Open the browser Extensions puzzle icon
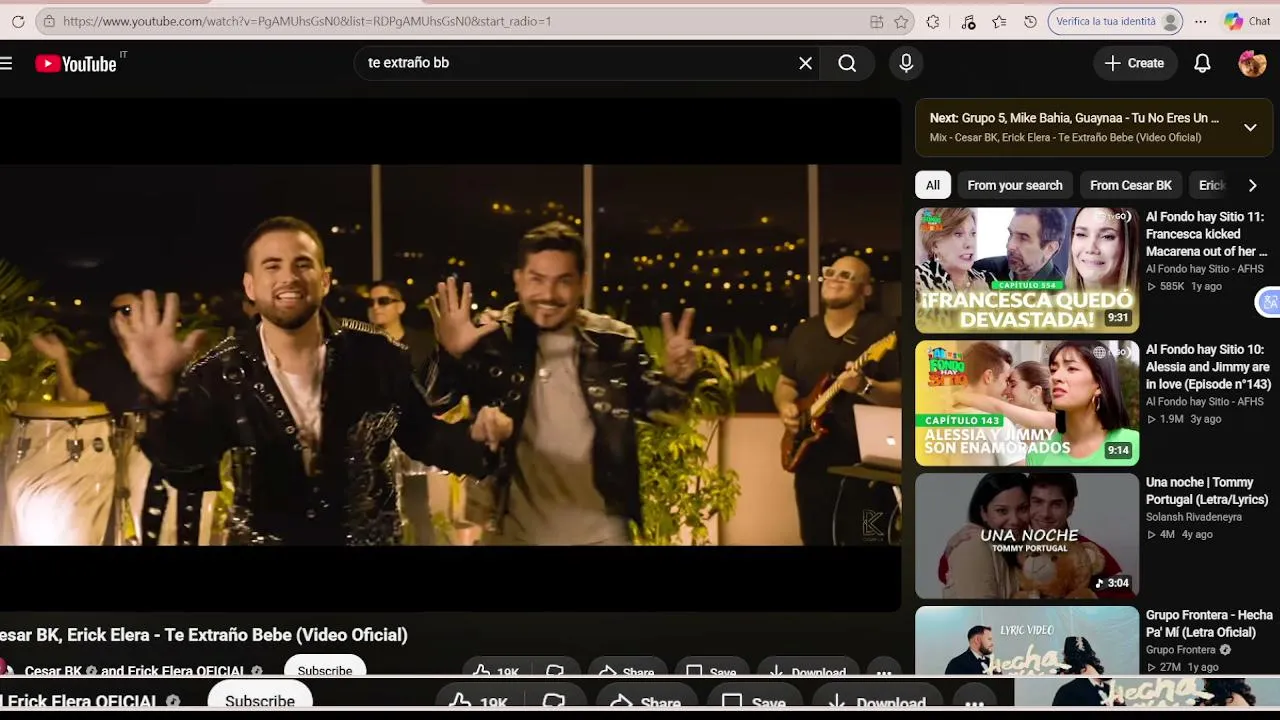The image size is (1280, 720). click(933, 21)
